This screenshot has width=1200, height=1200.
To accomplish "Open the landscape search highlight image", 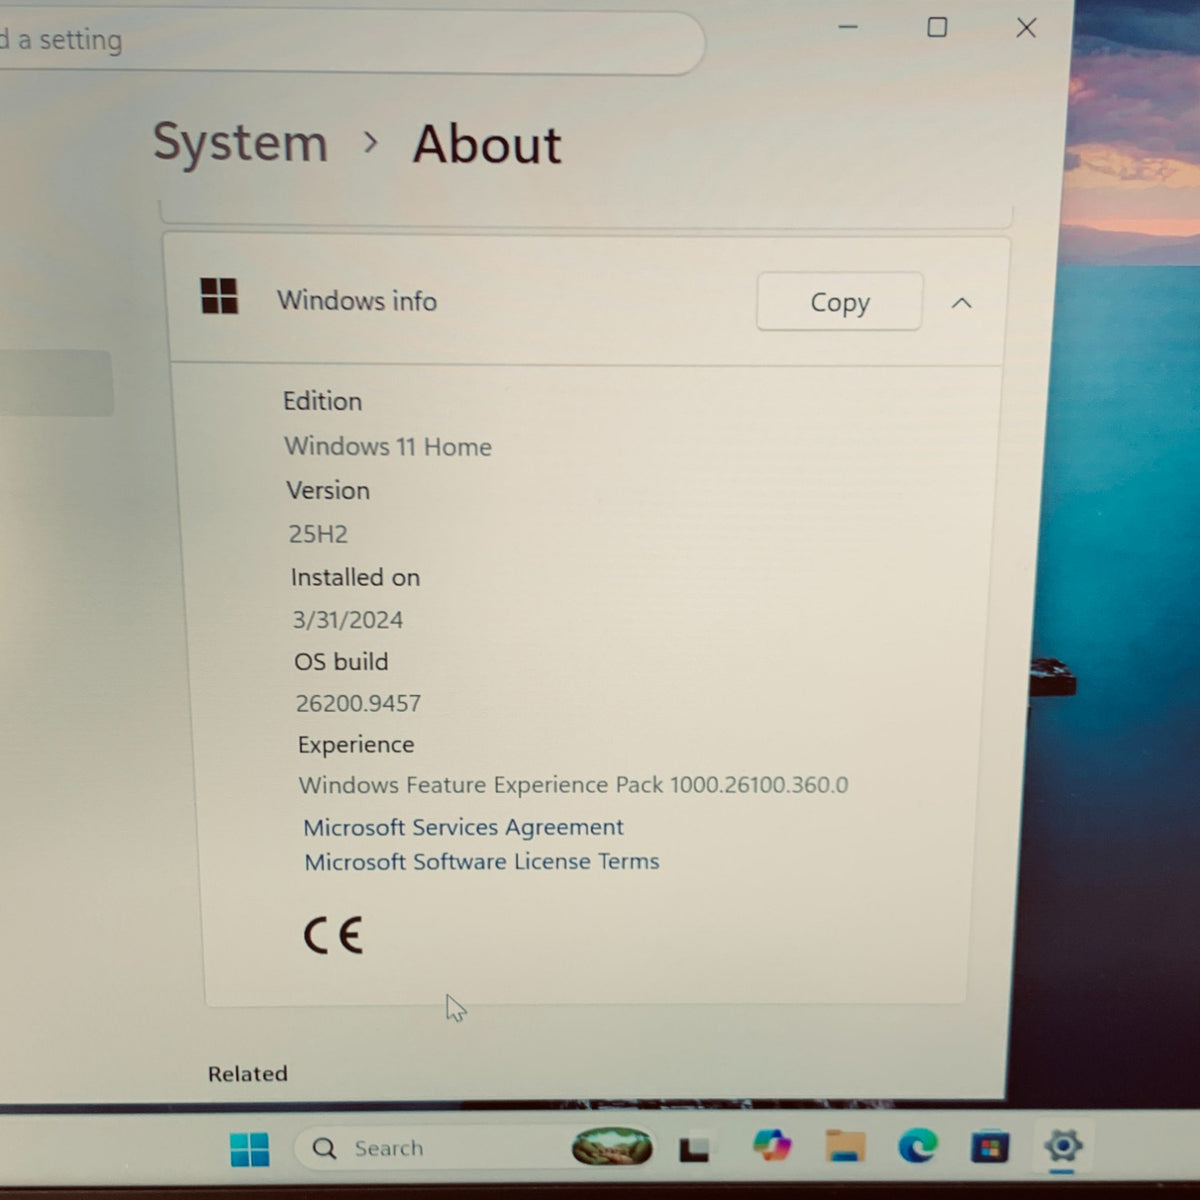I will 612,1146.
